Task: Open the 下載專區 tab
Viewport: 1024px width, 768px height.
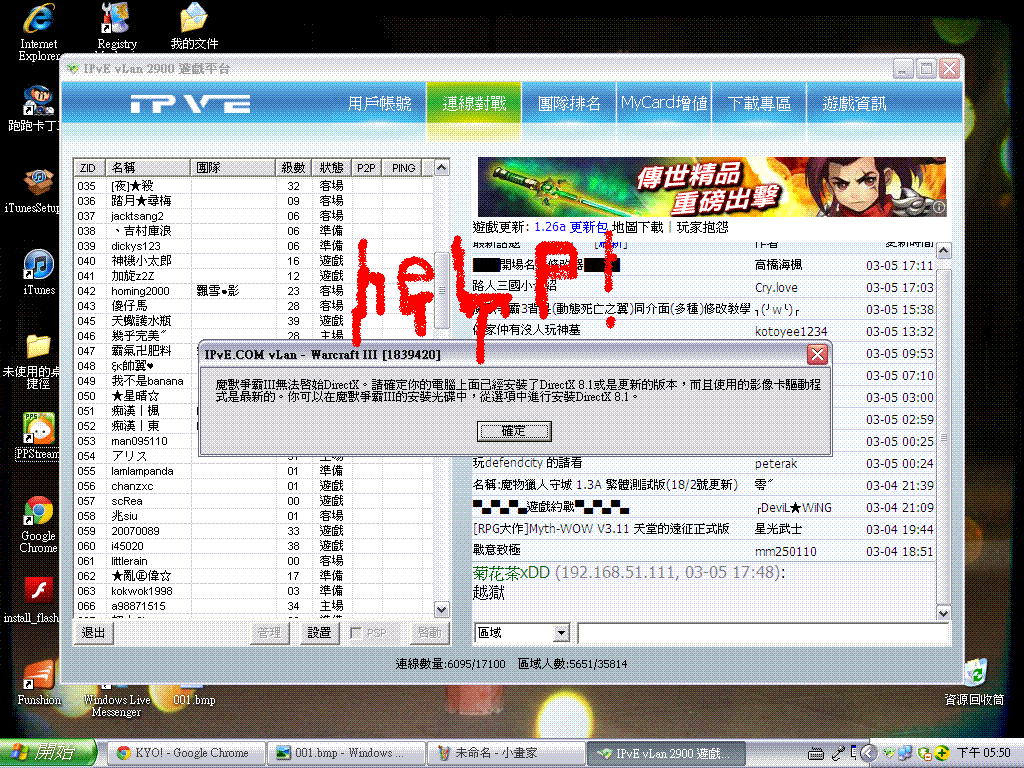Action: point(759,104)
